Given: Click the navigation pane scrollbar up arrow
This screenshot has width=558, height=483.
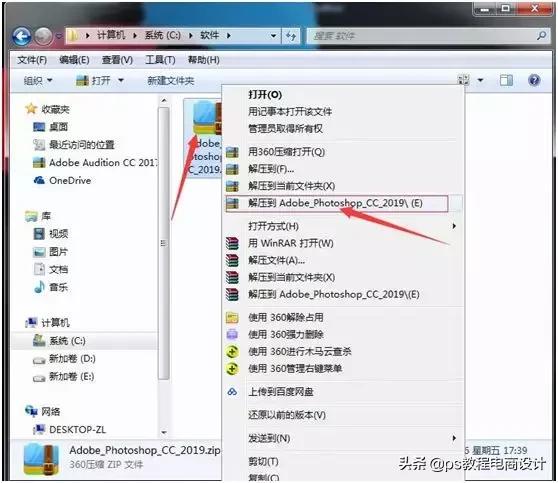Looking at the screenshot, I should pos(164,101).
